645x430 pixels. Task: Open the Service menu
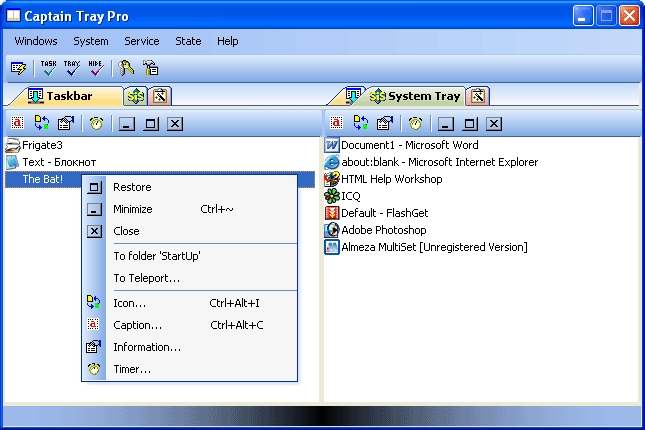point(141,41)
